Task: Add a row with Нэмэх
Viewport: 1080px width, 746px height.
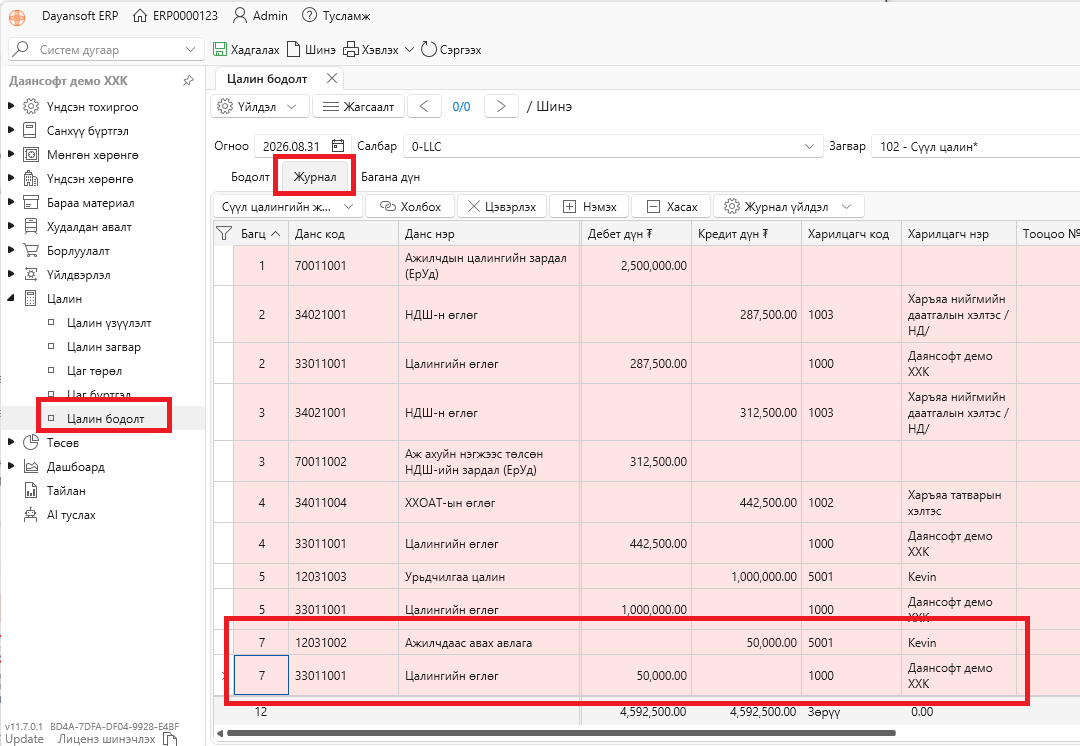Action: pos(590,207)
